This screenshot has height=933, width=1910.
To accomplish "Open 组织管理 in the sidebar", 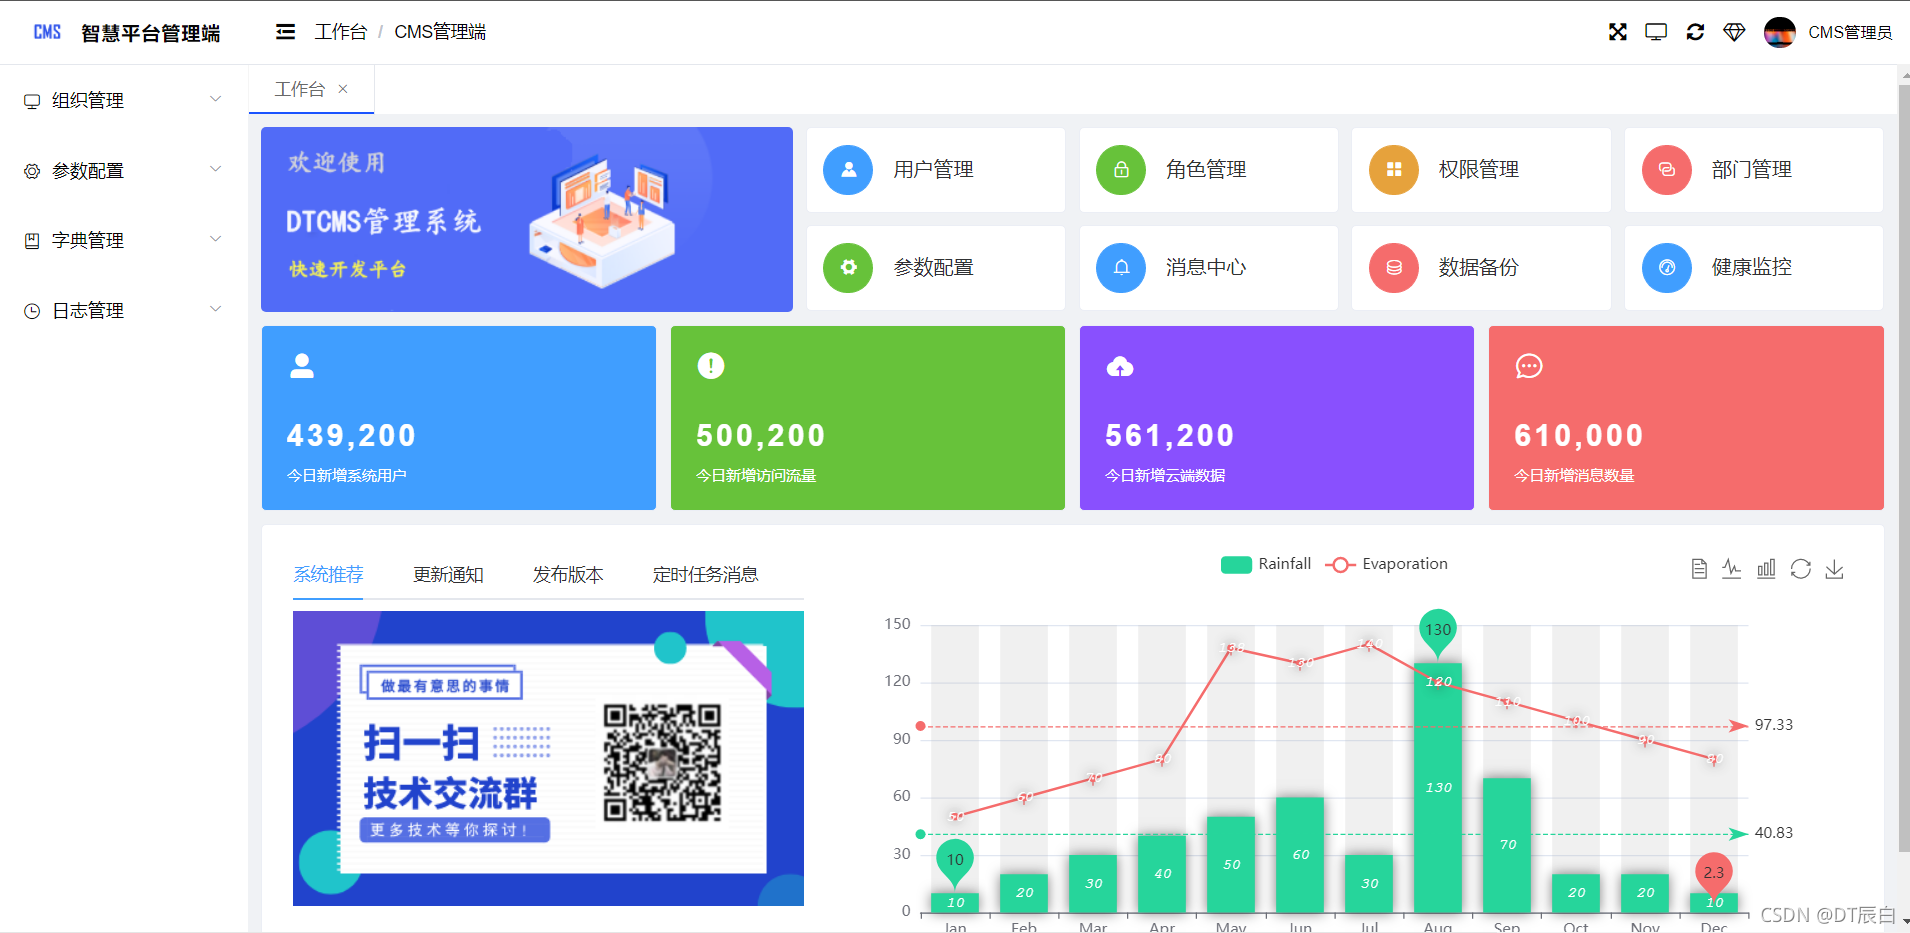I will [x=124, y=100].
